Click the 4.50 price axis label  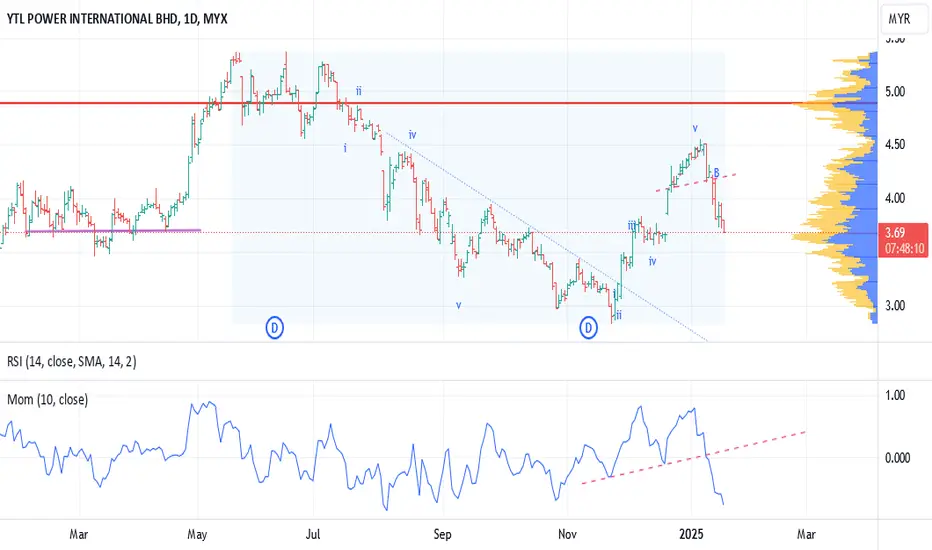click(895, 144)
